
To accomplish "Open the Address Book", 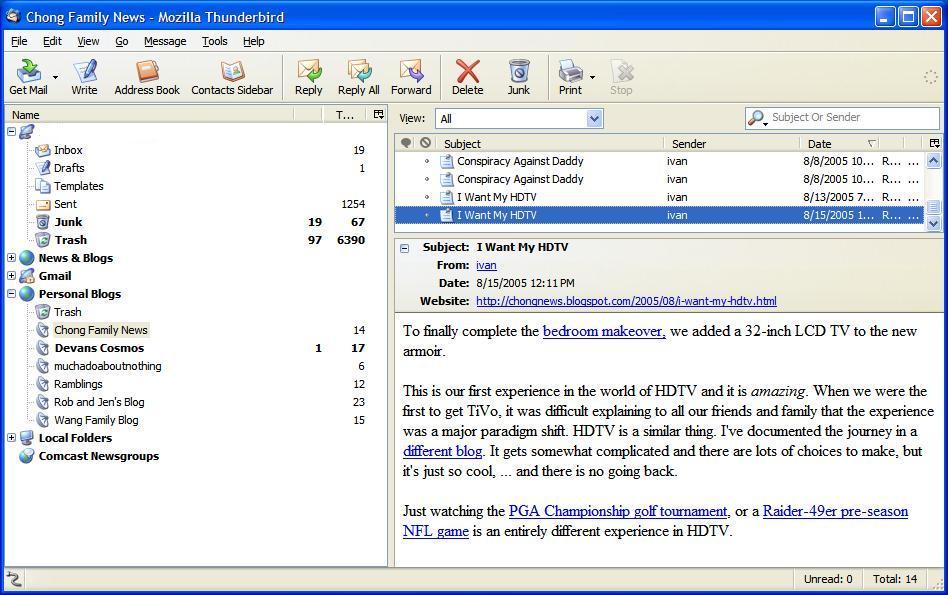I will click(147, 77).
